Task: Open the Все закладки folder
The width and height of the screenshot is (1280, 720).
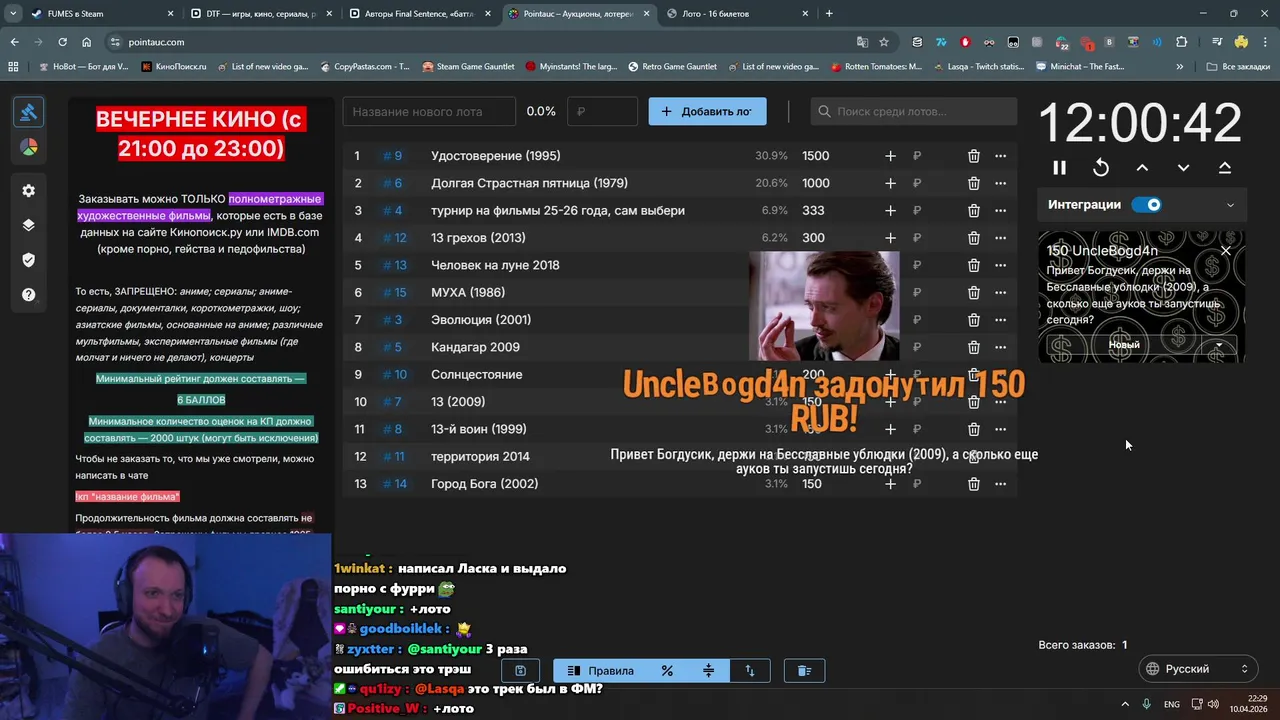Action: click(x=1238, y=67)
